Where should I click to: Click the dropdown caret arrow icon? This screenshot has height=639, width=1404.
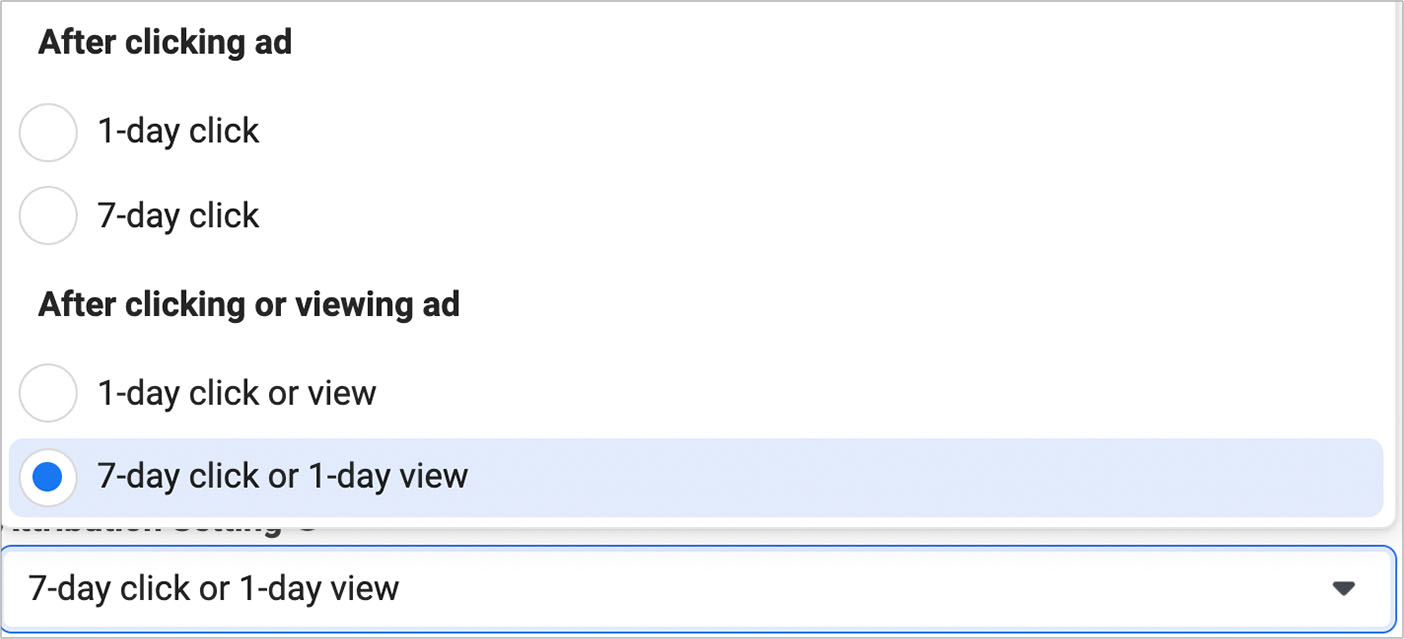[1344, 588]
